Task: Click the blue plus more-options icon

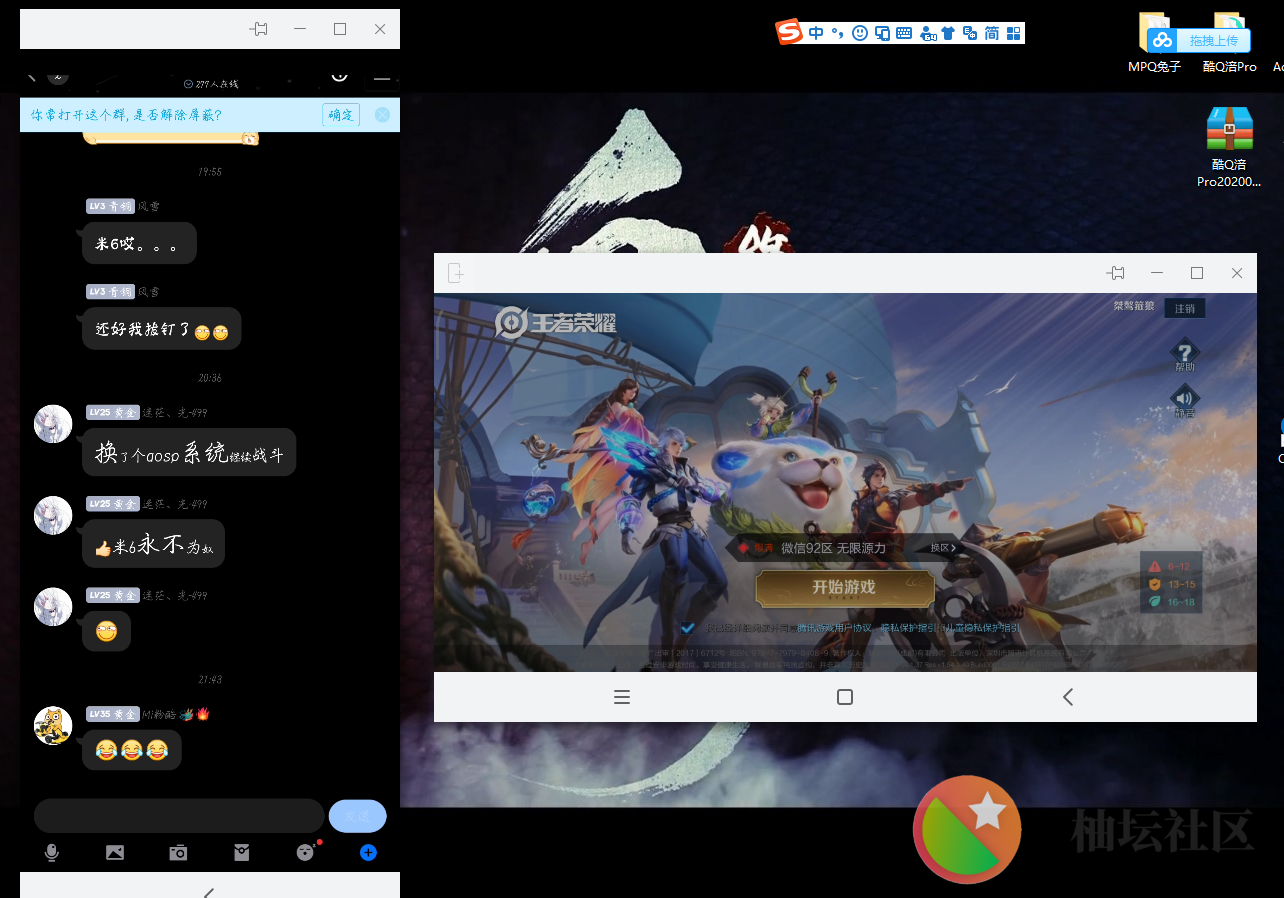Action: (368, 853)
